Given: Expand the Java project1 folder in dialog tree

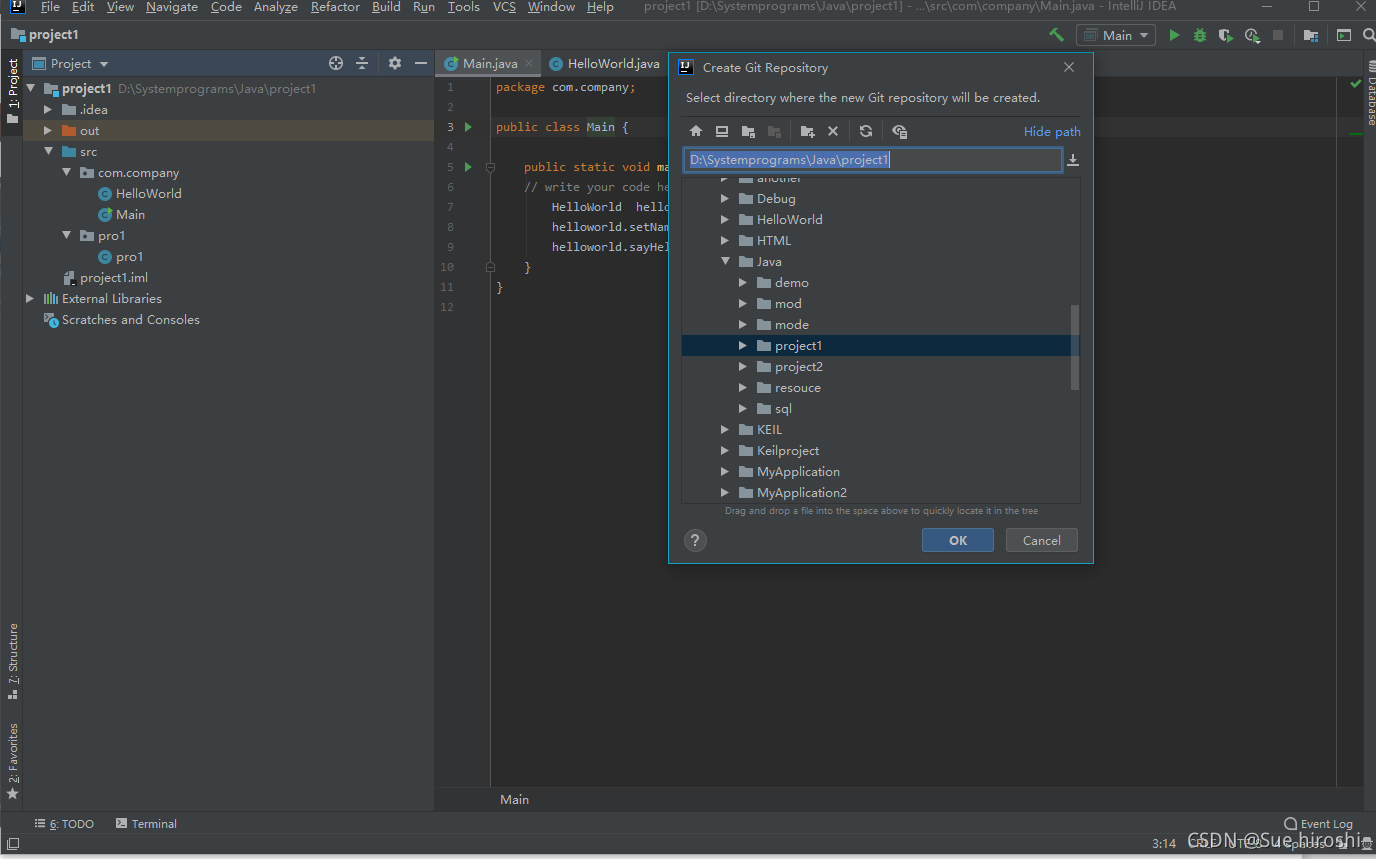Looking at the screenshot, I should click(743, 346).
